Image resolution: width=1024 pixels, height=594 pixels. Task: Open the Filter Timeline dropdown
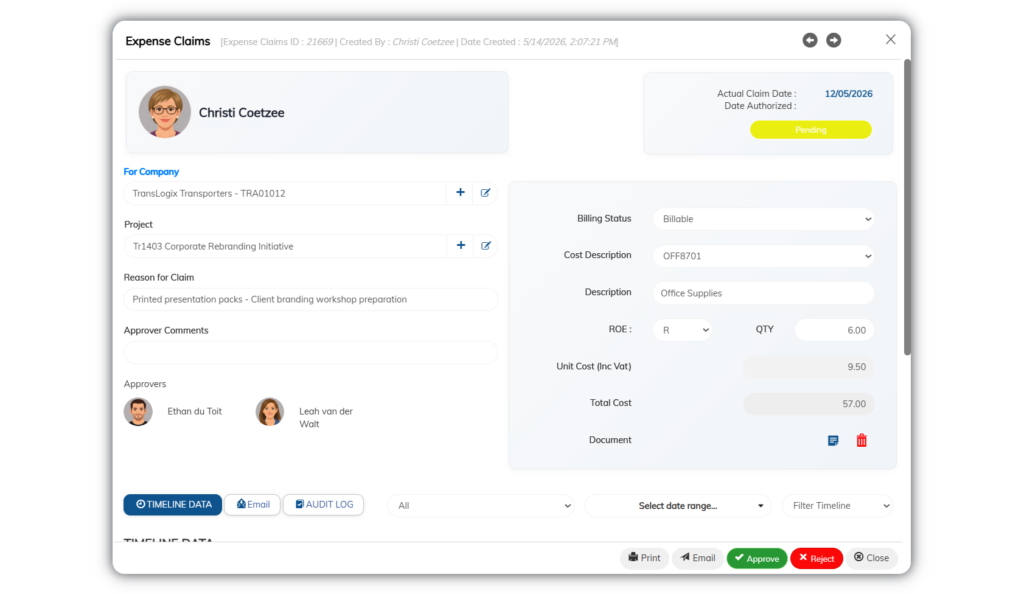[837, 505]
